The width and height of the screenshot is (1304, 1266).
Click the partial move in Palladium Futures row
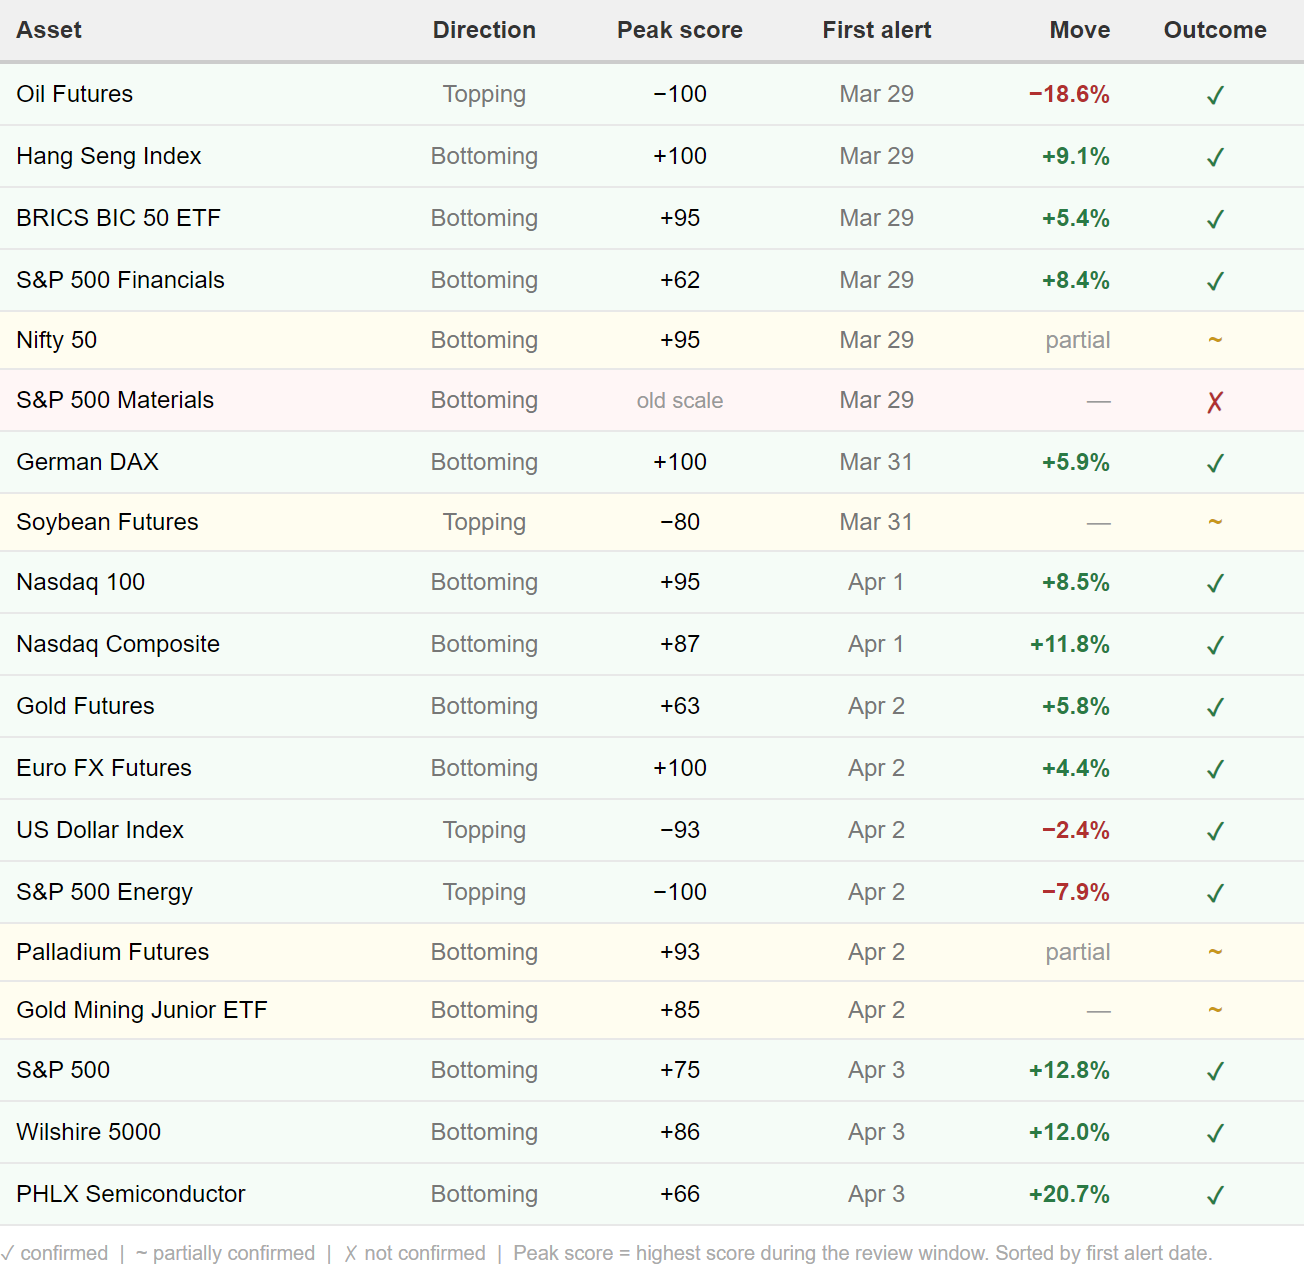click(x=1078, y=952)
